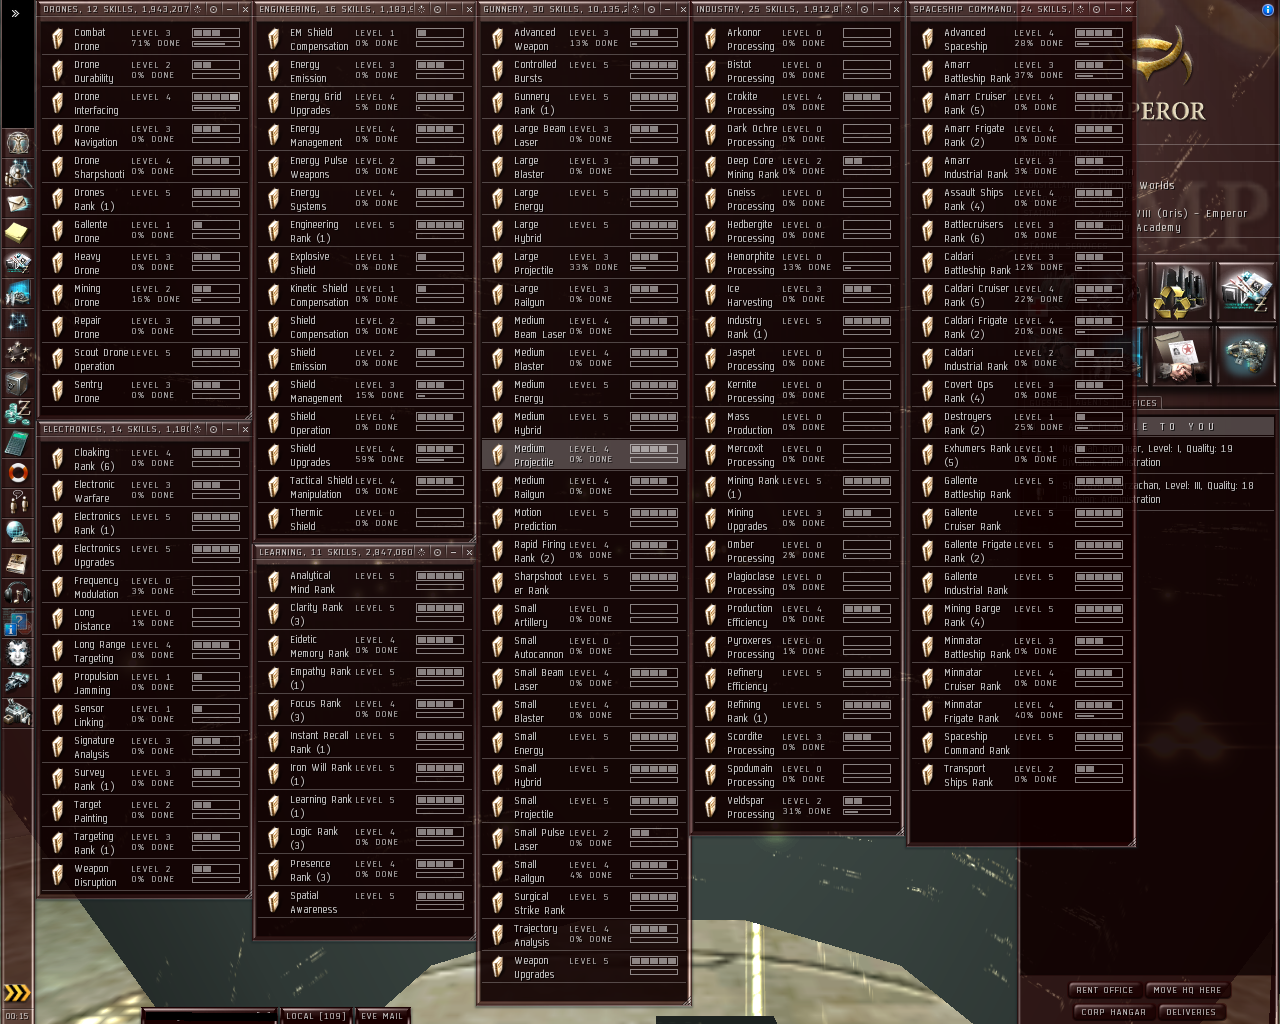The height and width of the screenshot is (1024, 1280).
Task: Click asterisk icon in Industry window header
Action: click(860, 9)
